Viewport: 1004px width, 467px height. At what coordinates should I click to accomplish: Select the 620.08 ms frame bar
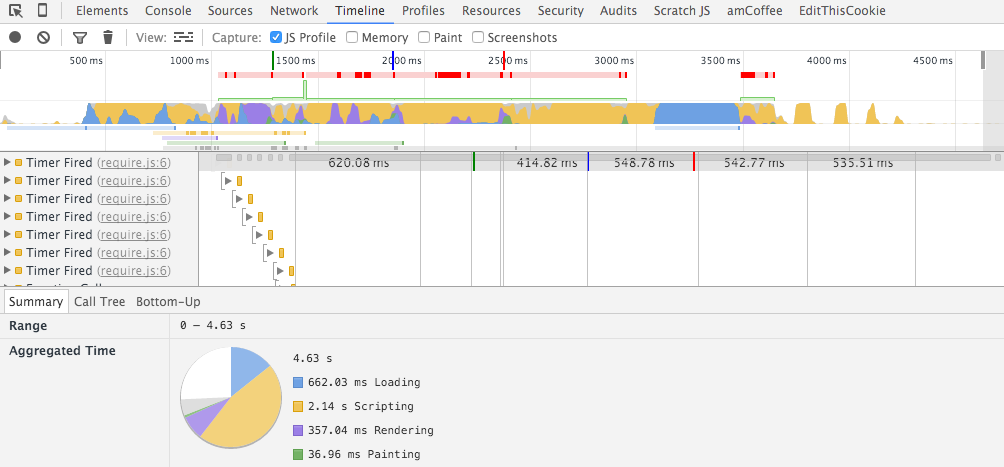pos(359,163)
